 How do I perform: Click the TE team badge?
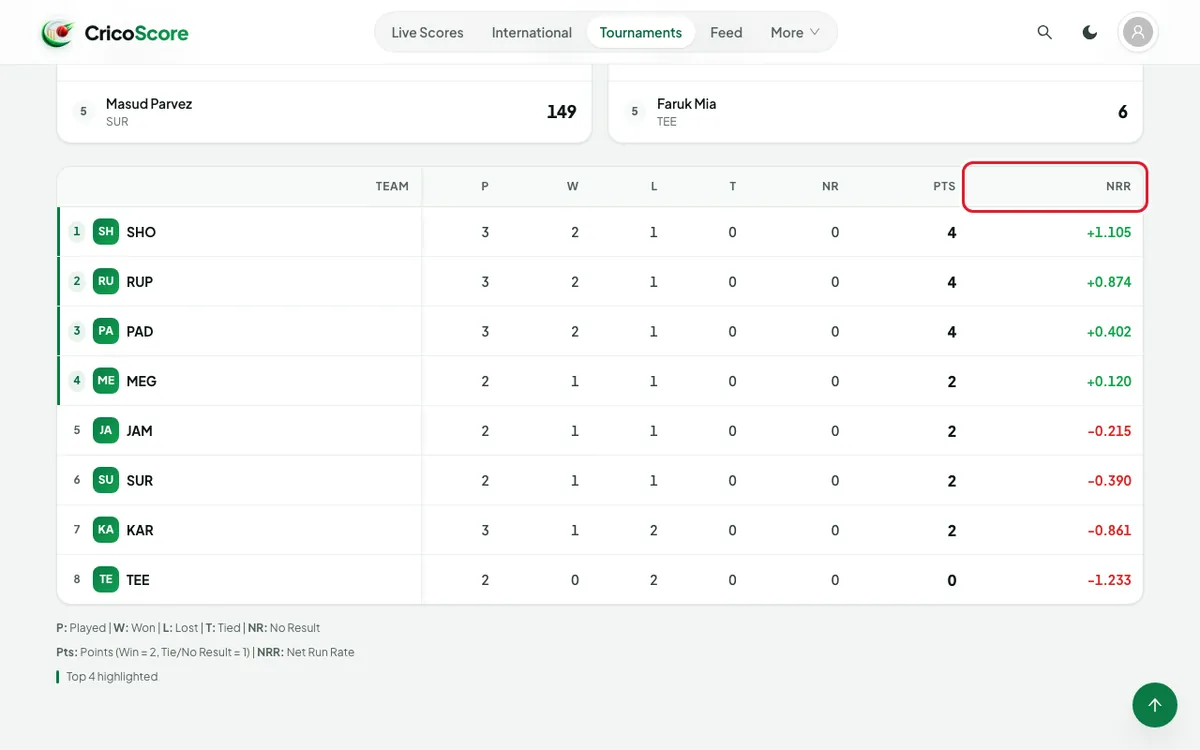pyautogui.click(x=106, y=580)
